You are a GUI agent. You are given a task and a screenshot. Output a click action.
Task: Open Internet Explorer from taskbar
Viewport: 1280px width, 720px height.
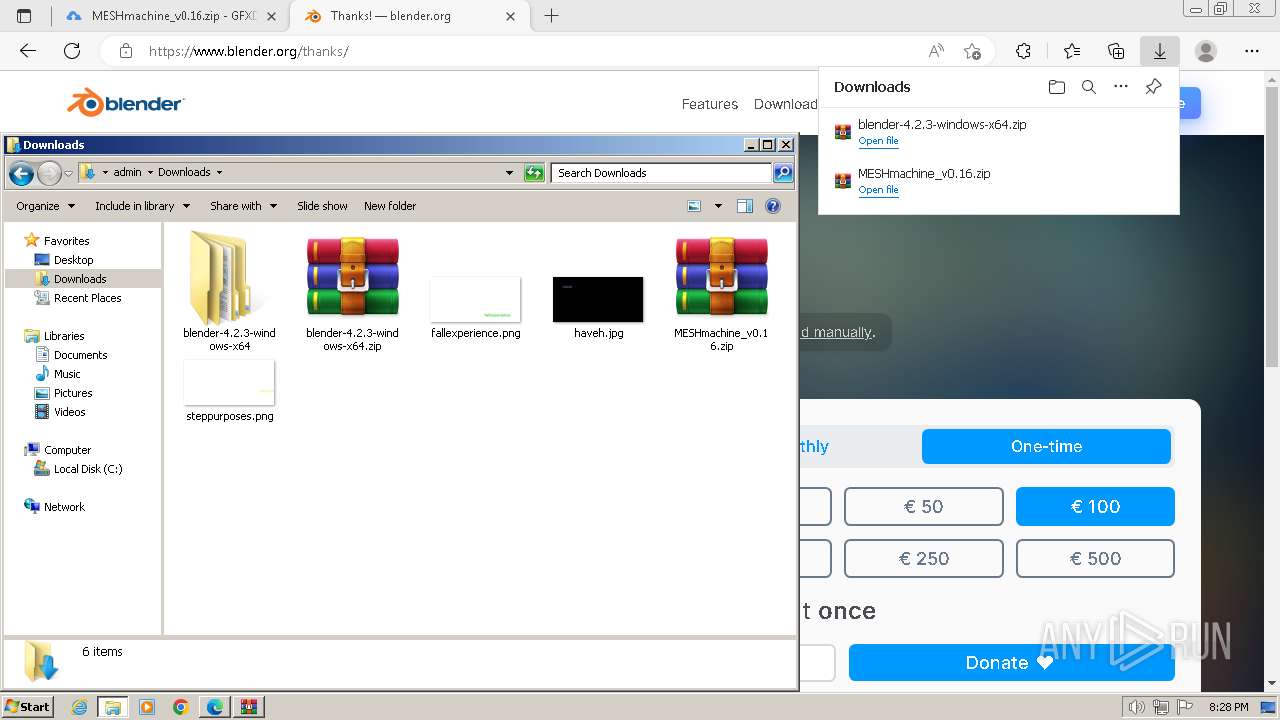(80, 707)
